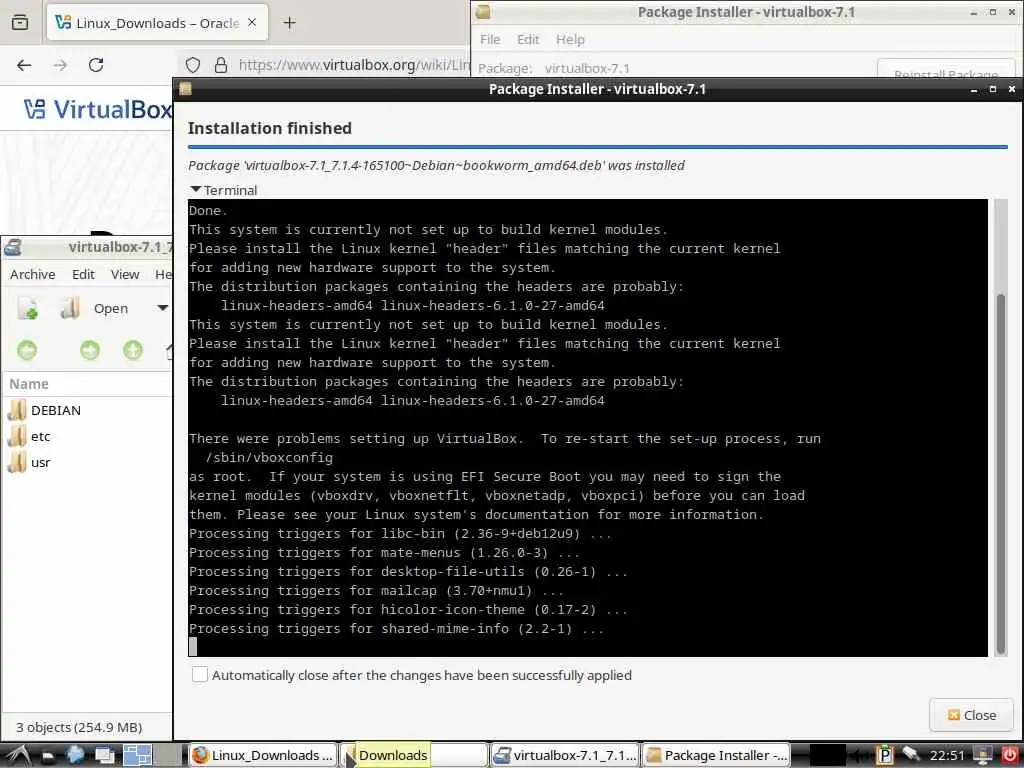Open the Edit menu in archive manager
The width and height of the screenshot is (1024, 768).
pos(83,274)
